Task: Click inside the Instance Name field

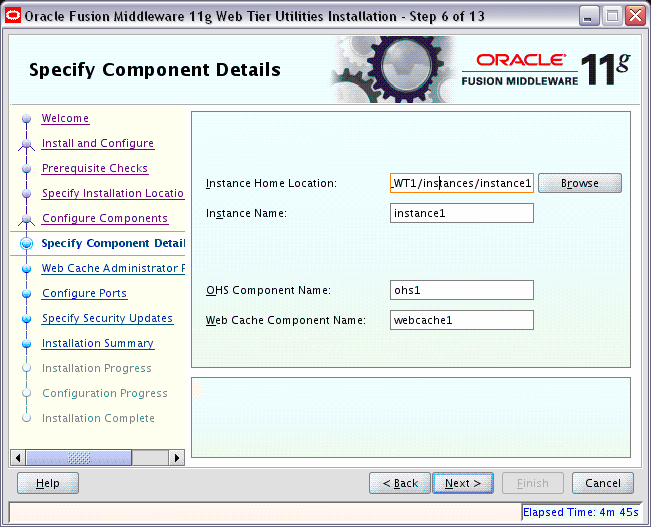Action: tap(461, 213)
